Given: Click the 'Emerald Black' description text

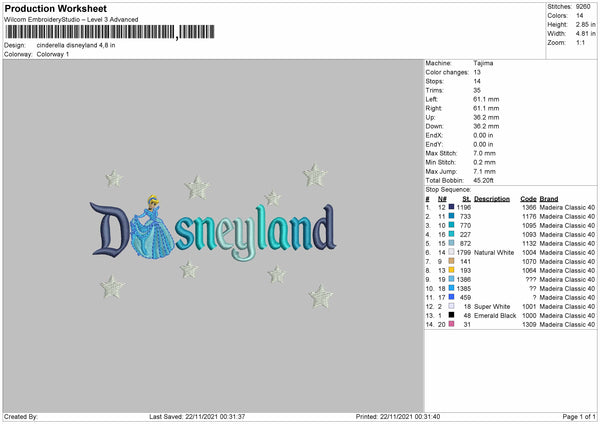Looking at the screenshot, I should [495, 315].
